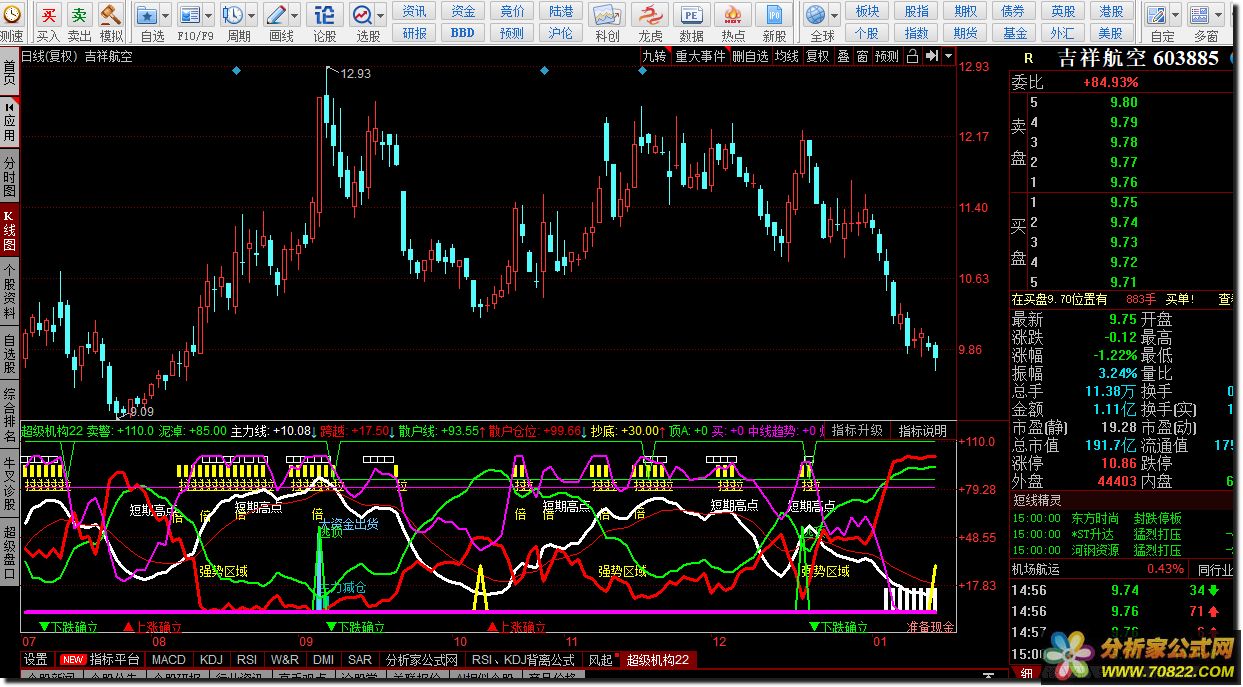1243x687 pixels.
Task: Open the 多窗 multi-window icon
Action: pos(1201,15)
